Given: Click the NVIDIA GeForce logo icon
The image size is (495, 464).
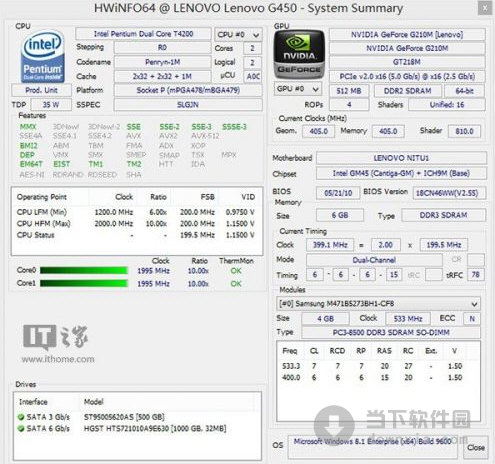Looking at the screenshot, I should pyautogui.click(x=299, y=54).
